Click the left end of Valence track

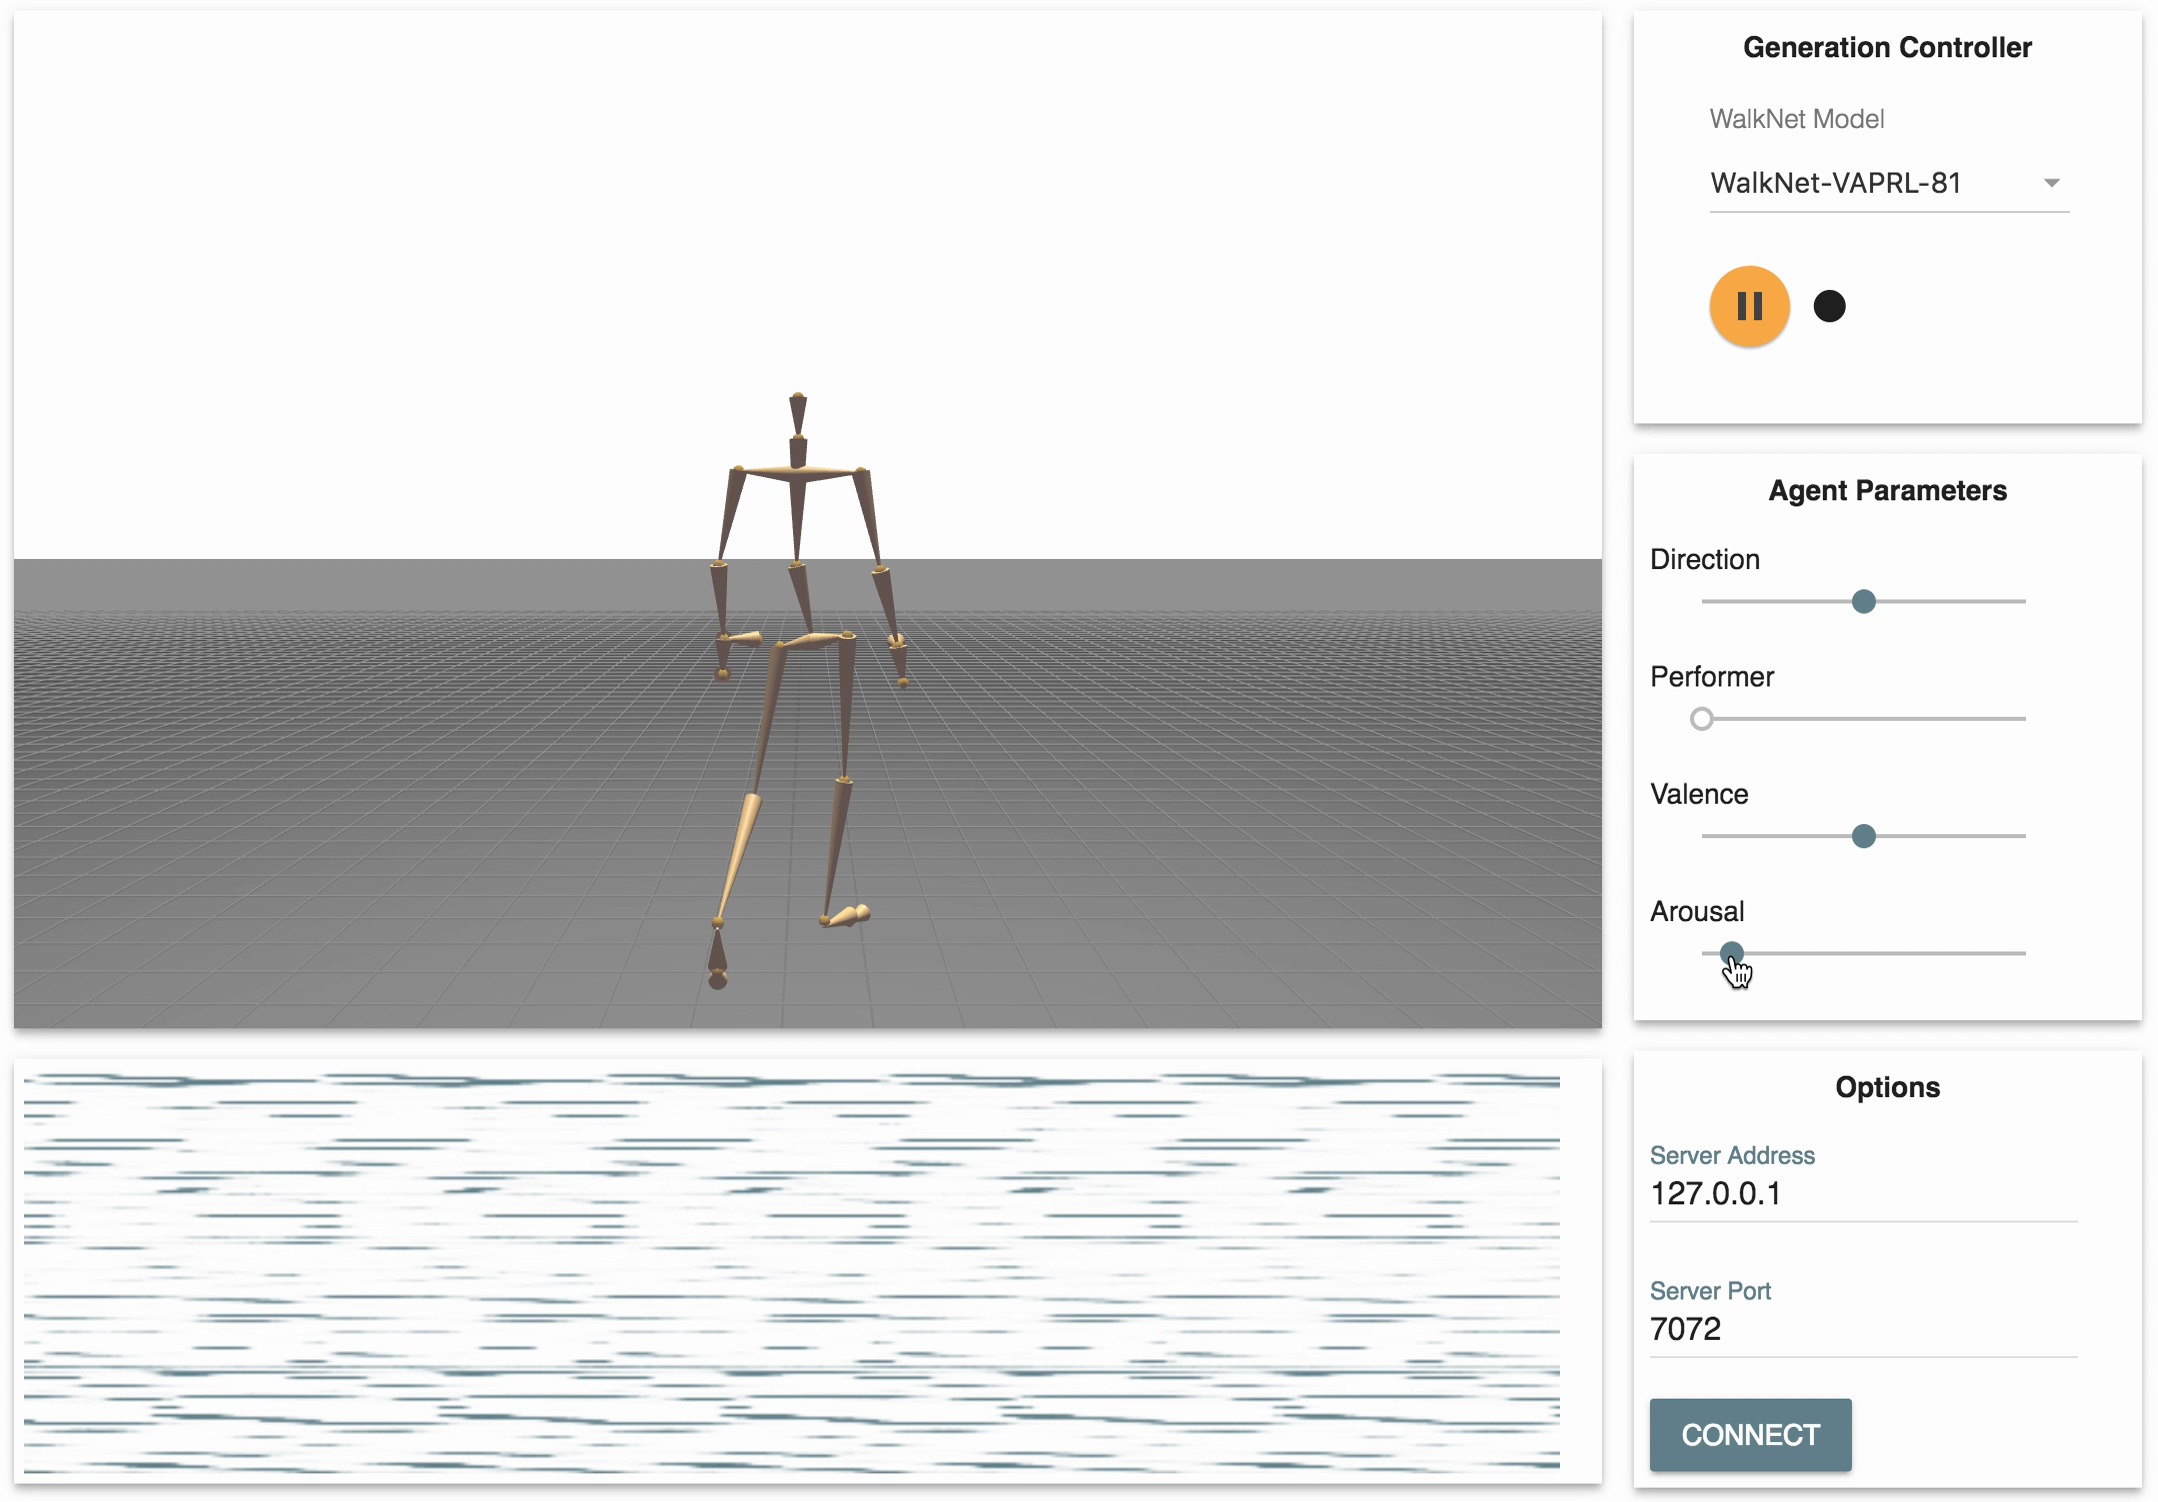click(x=1705, y=836)
